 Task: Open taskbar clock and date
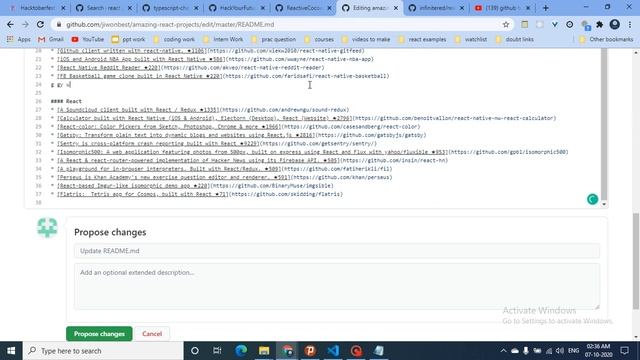pyautogui.click(x=598, y=351)
